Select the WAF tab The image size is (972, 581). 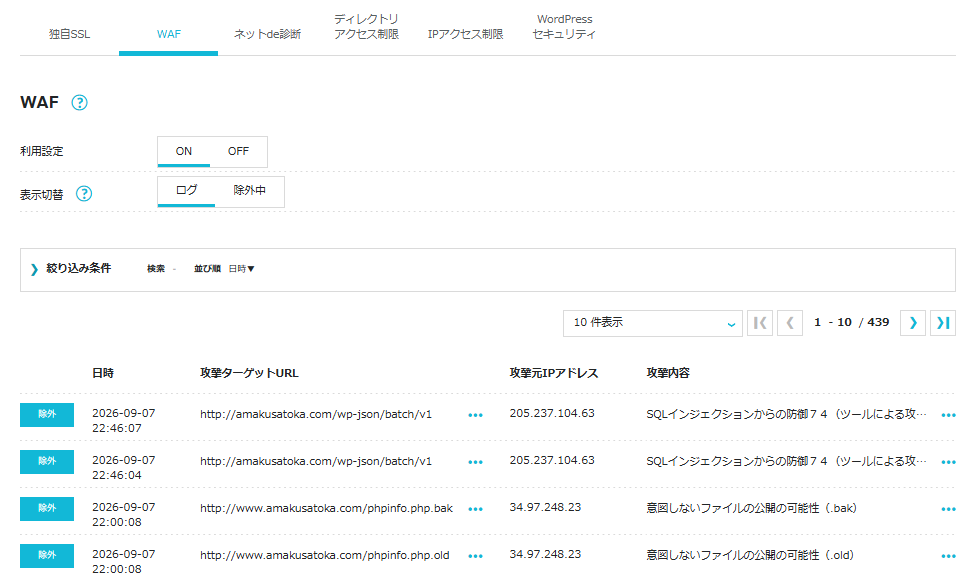169,34
